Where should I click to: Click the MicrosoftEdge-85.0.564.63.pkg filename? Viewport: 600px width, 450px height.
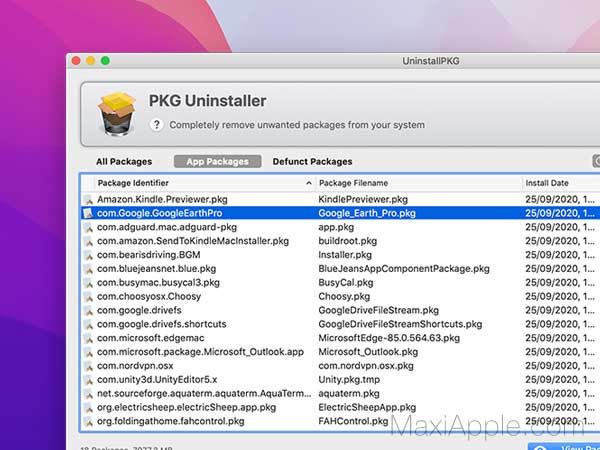click(x=389, y=338)
